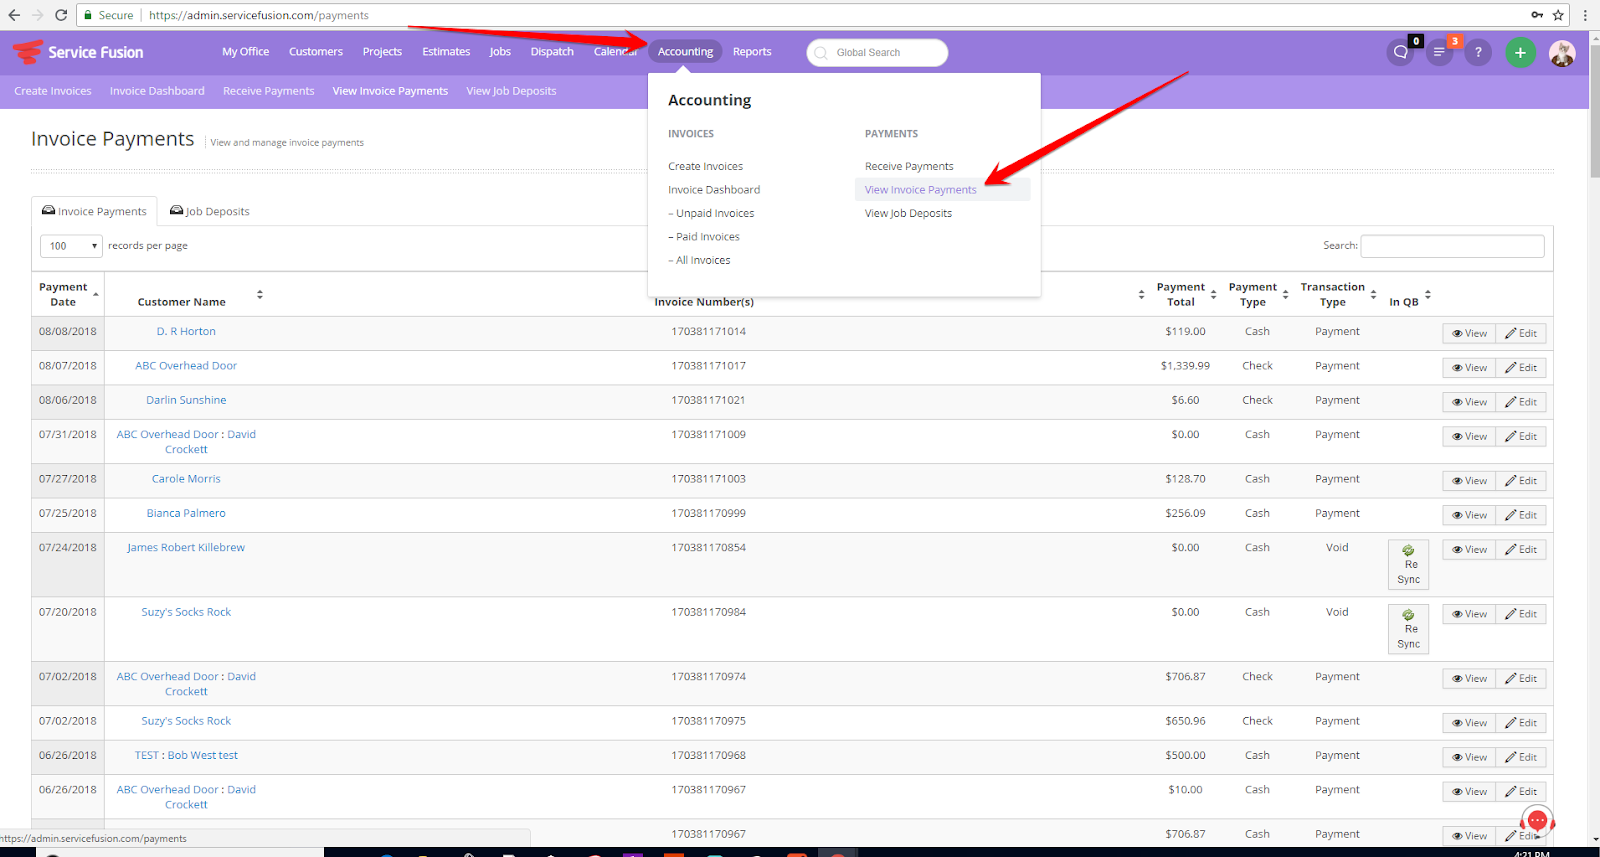
Task: Edit the TEST : Bob West test payment
Action: (1521, 757)
